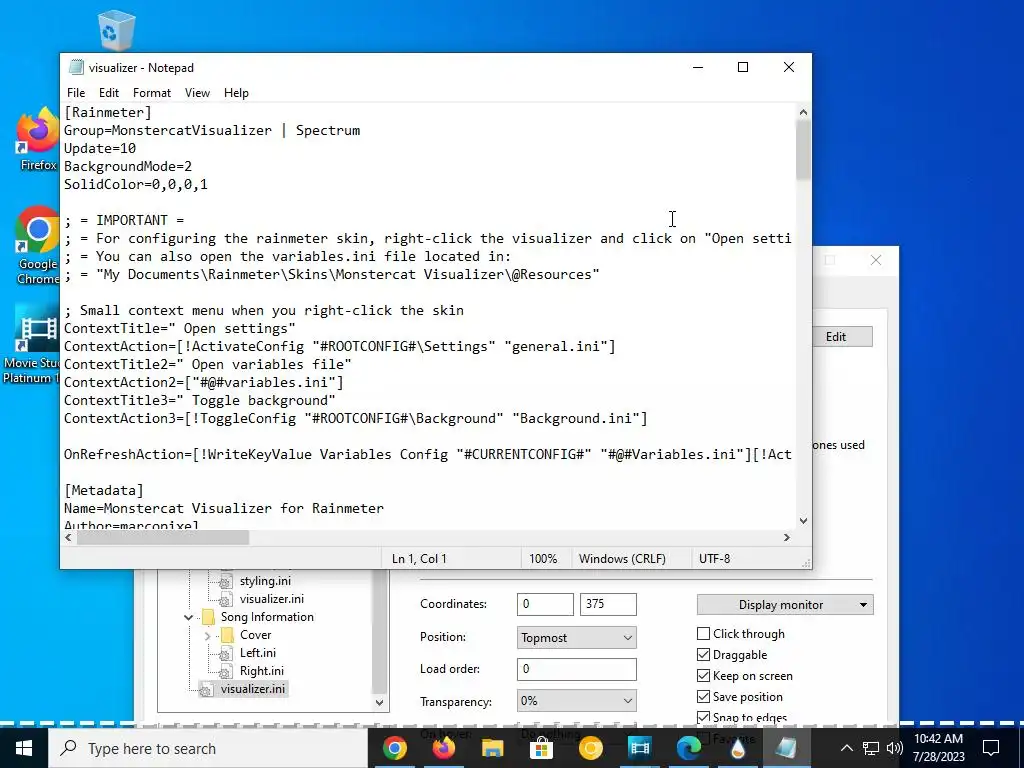Click the "Windows (CRLF)" status bar entry
1024x768 pixels.
coord(622,559)
